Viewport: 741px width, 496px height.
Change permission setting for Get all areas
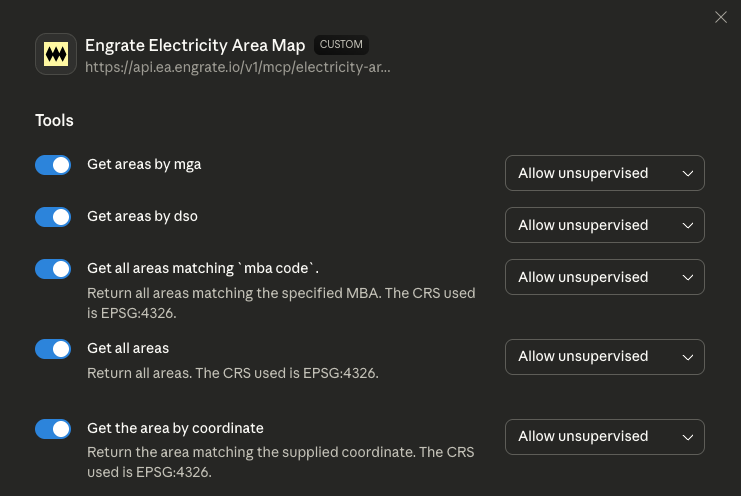tap(604, 357)
